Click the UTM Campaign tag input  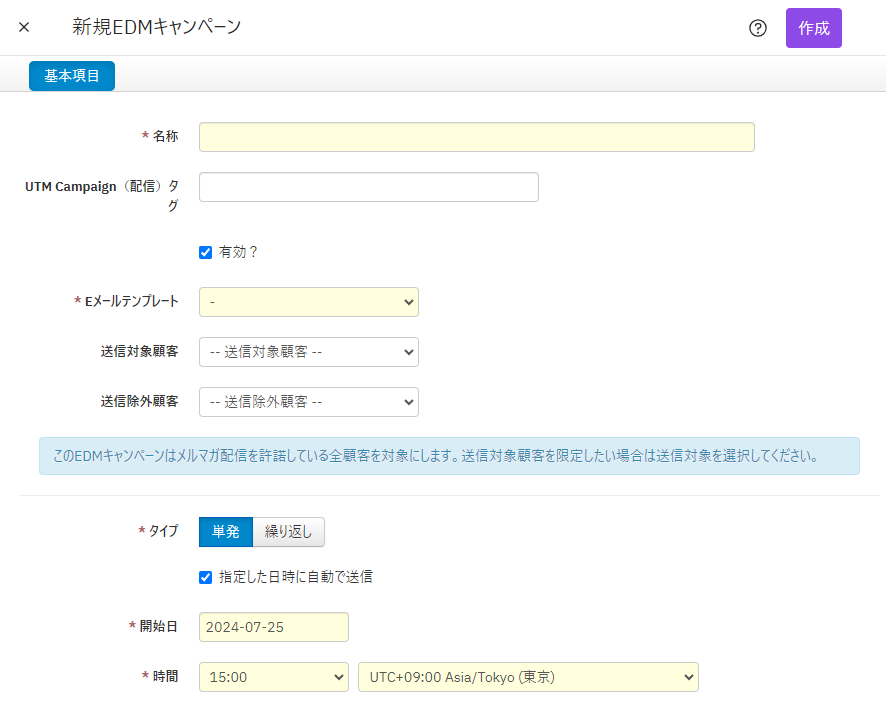pos(368,187)
